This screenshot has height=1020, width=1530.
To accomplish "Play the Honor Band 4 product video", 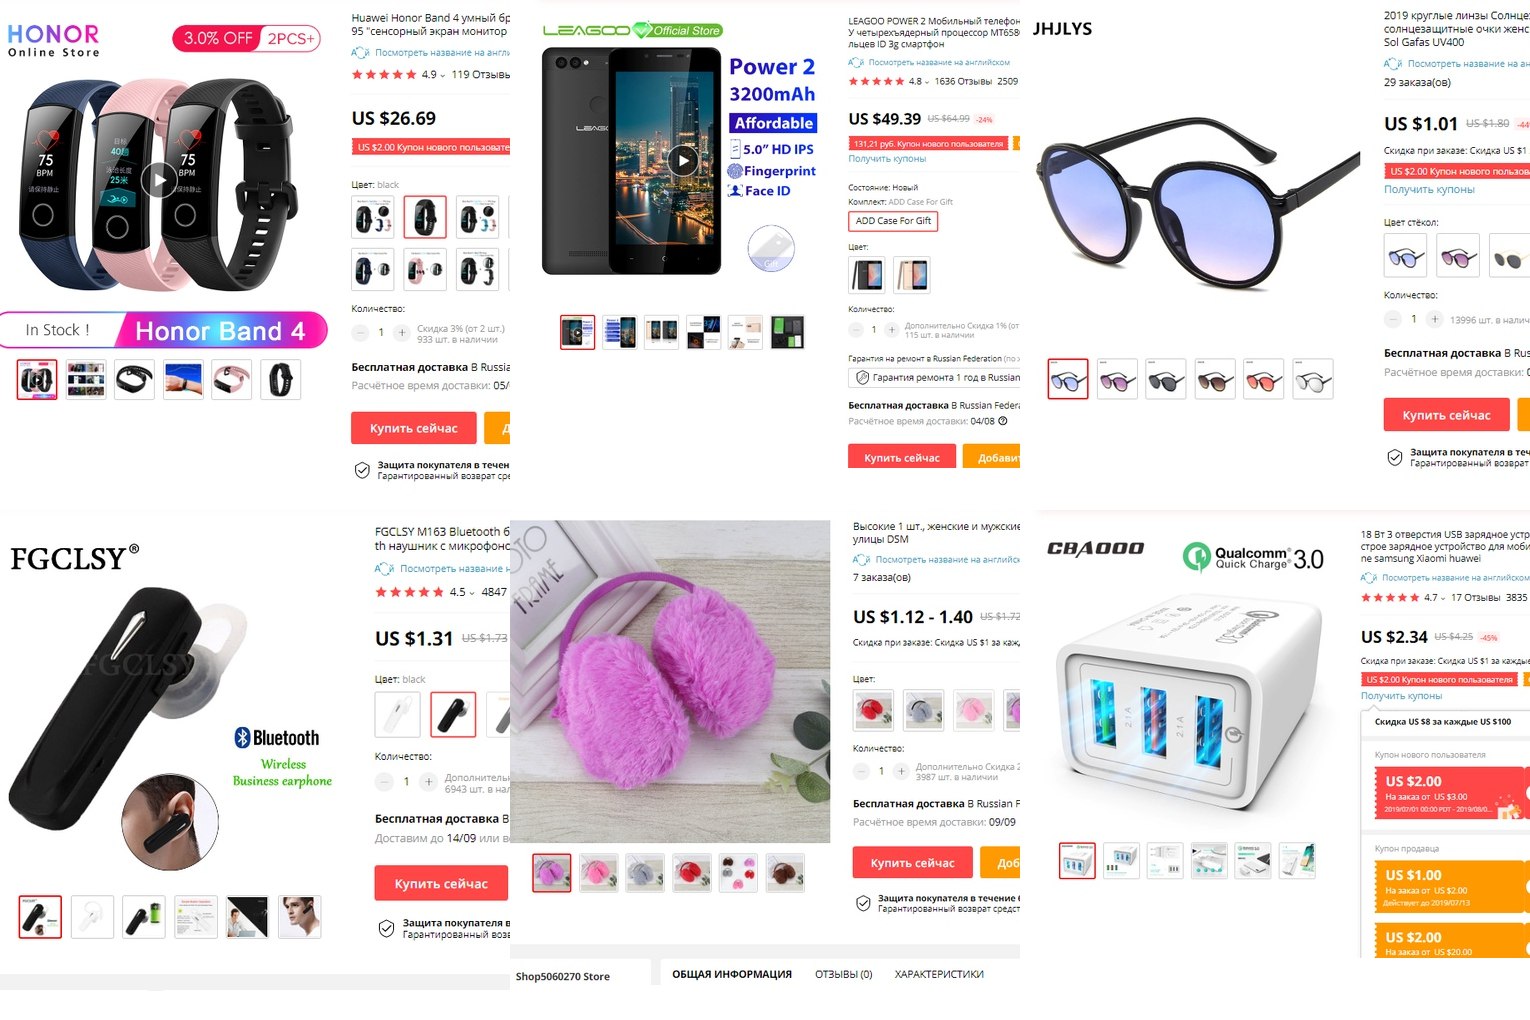I will (x=156, y=181).
